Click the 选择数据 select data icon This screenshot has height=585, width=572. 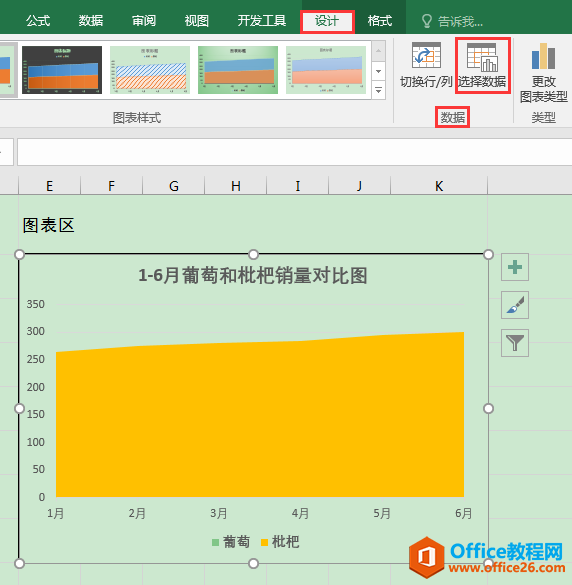[482, 57]
